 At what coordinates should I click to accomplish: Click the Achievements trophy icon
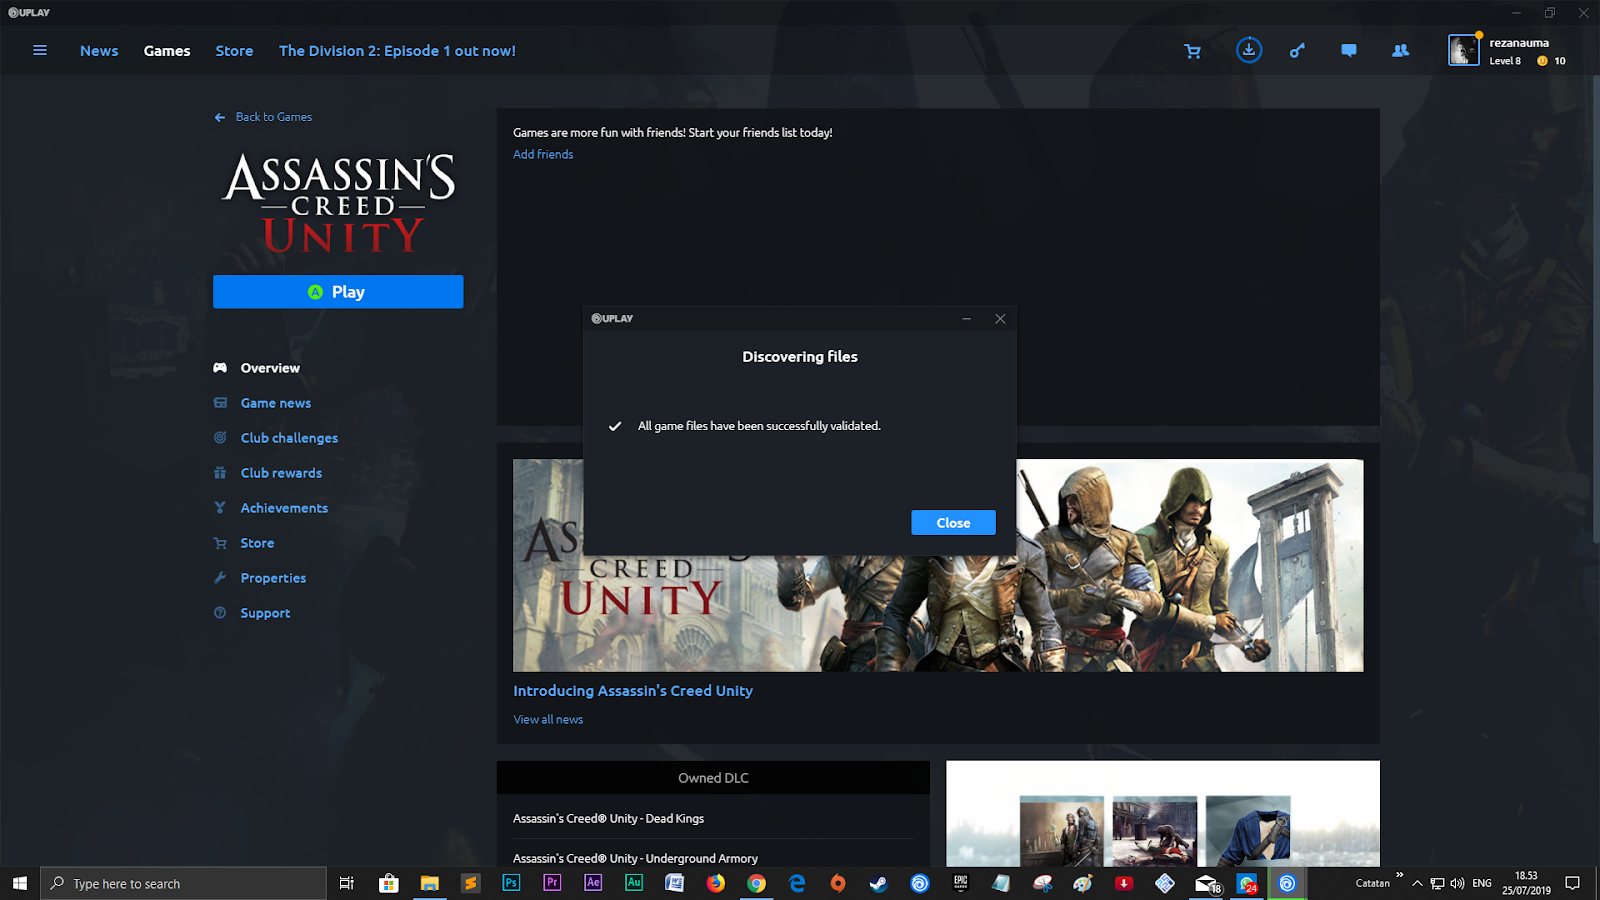tap(220, 508)
